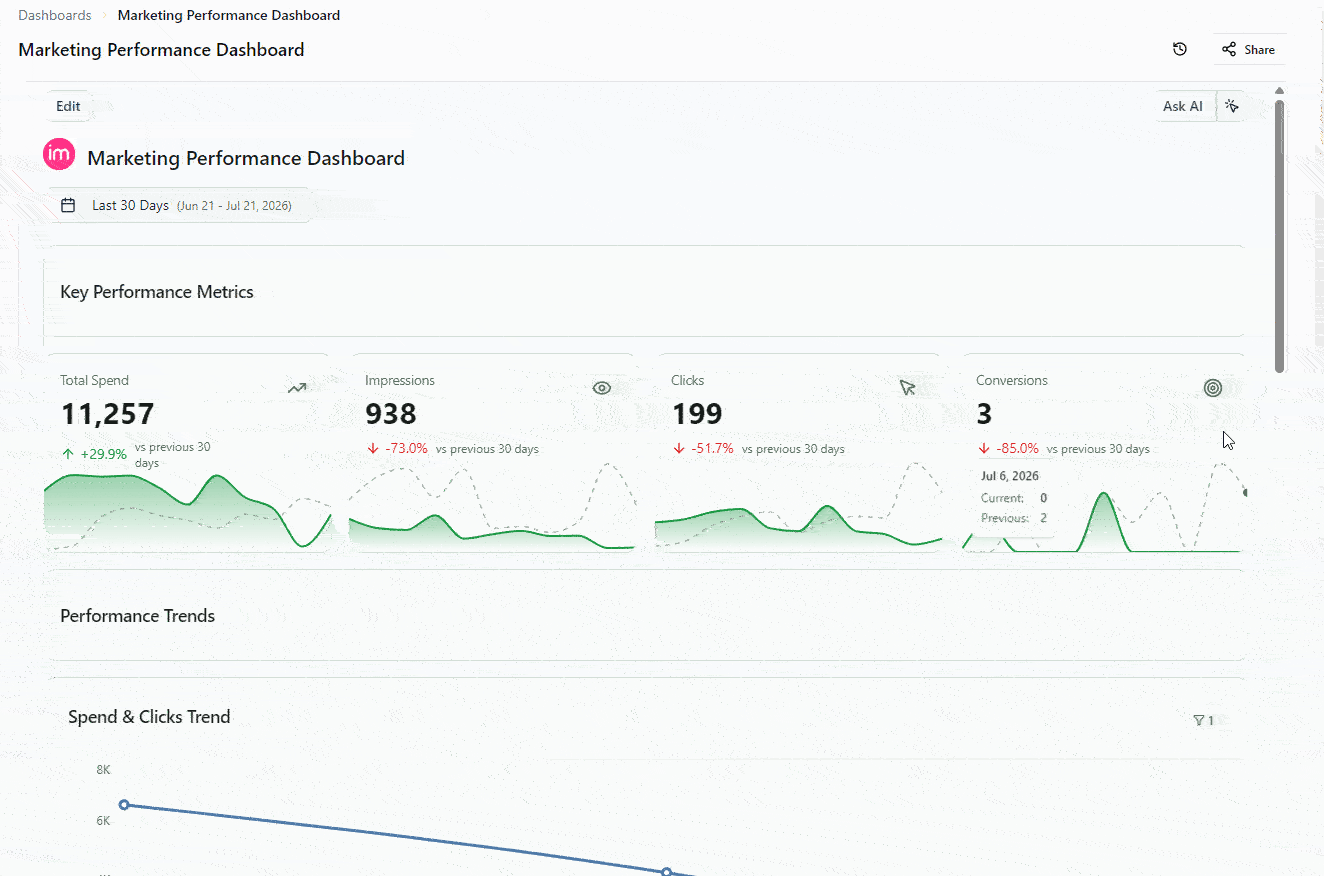Click the Conversions target icon
The height and width of the screenshot is (876, 1324).
(x=1213, y=388)
